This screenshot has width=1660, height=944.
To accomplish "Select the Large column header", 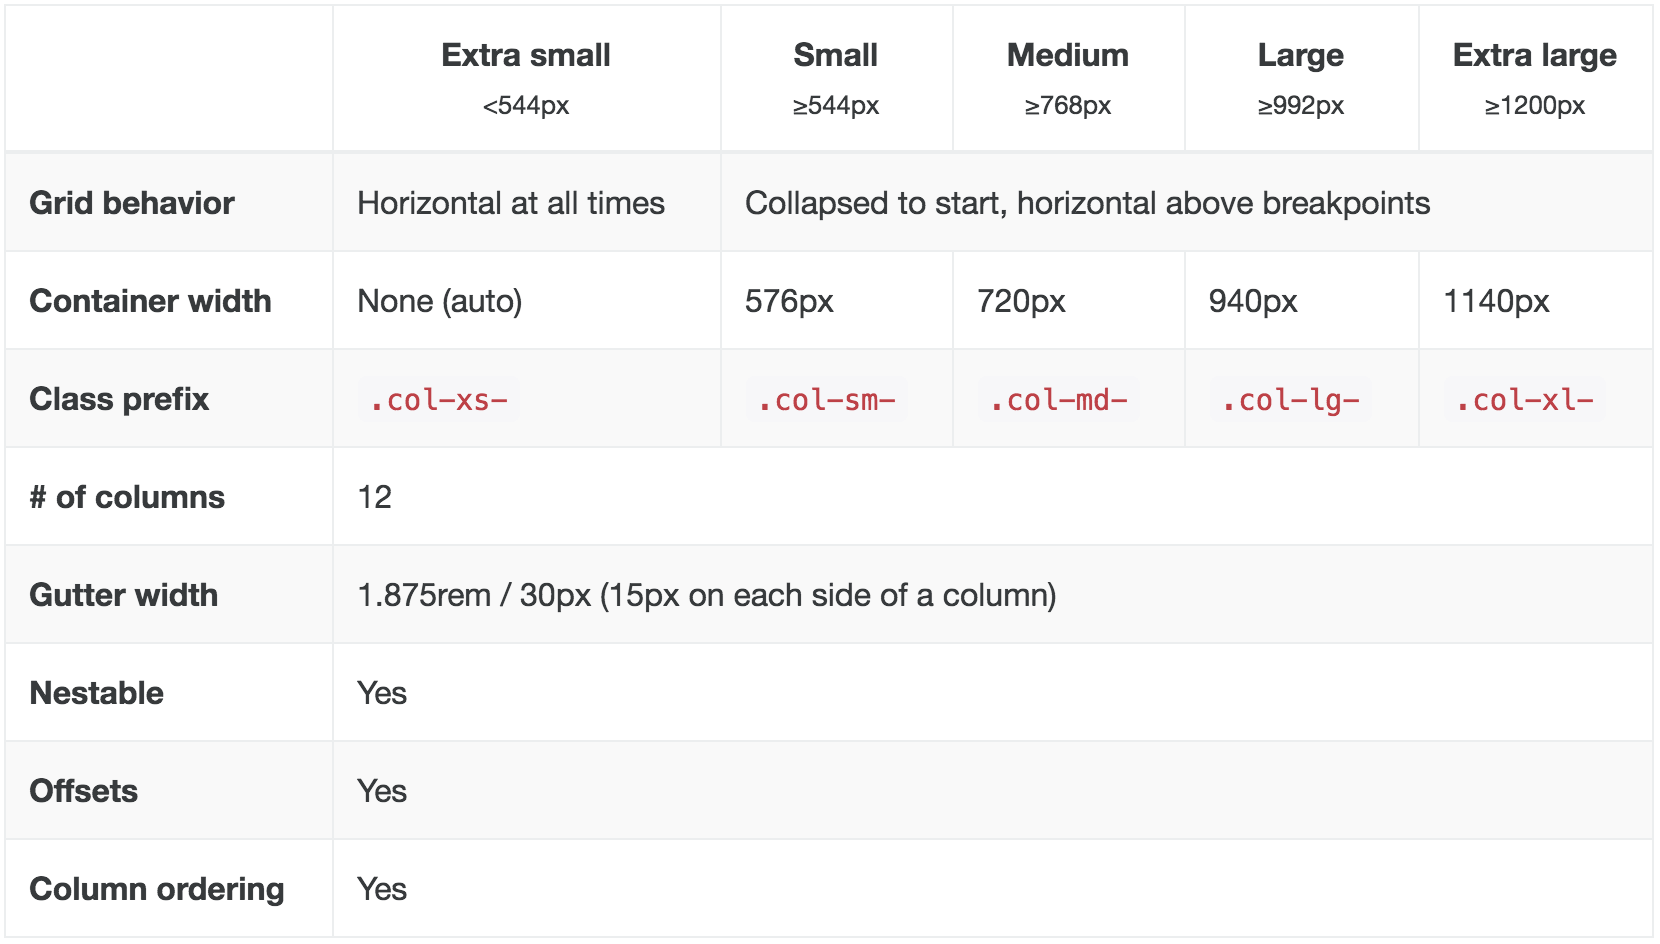I will pos(1301,55).
